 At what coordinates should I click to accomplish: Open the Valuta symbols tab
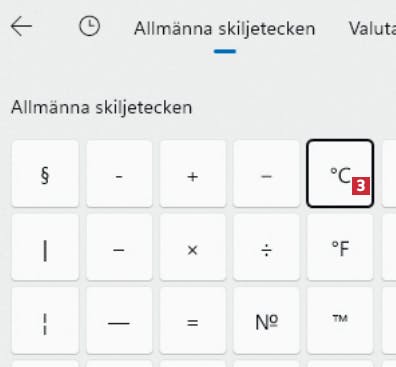pos(372,29)
